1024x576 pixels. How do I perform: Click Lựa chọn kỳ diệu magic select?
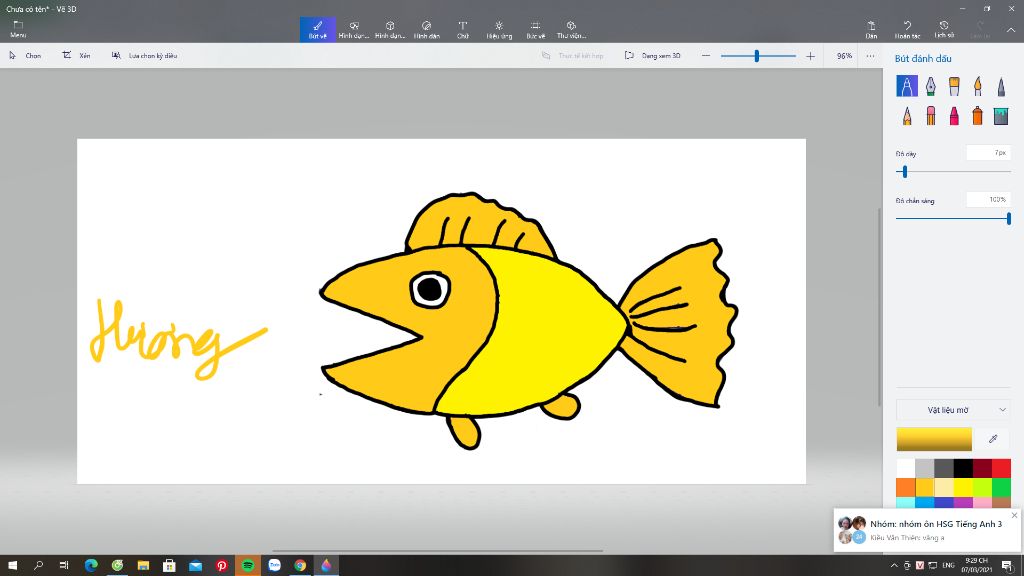[144, 56]
